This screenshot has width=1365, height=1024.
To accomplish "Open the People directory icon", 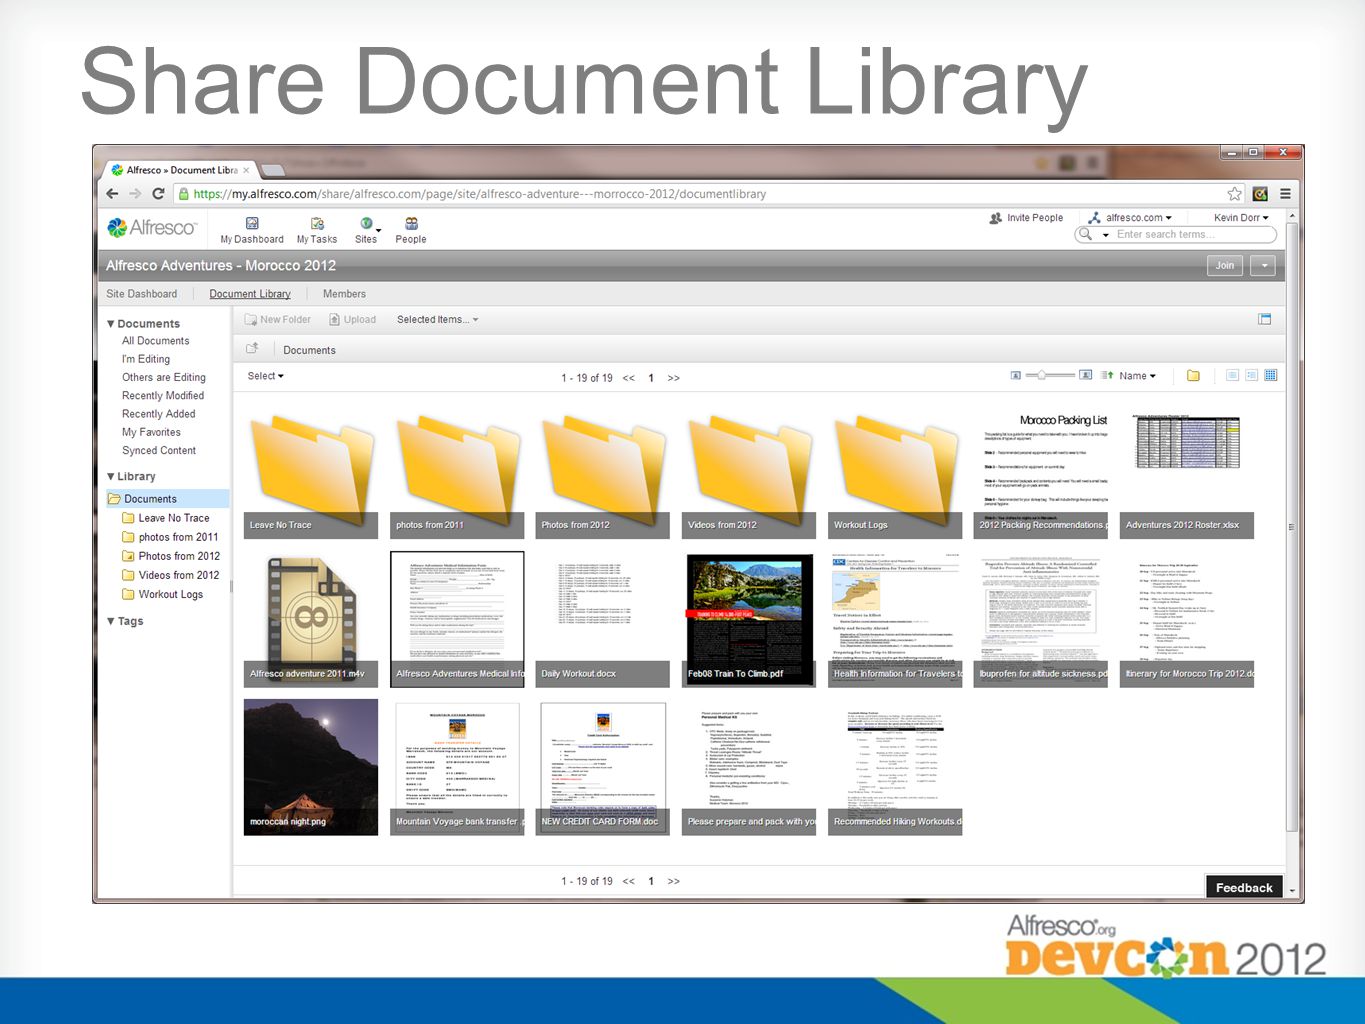I will 411,224.
